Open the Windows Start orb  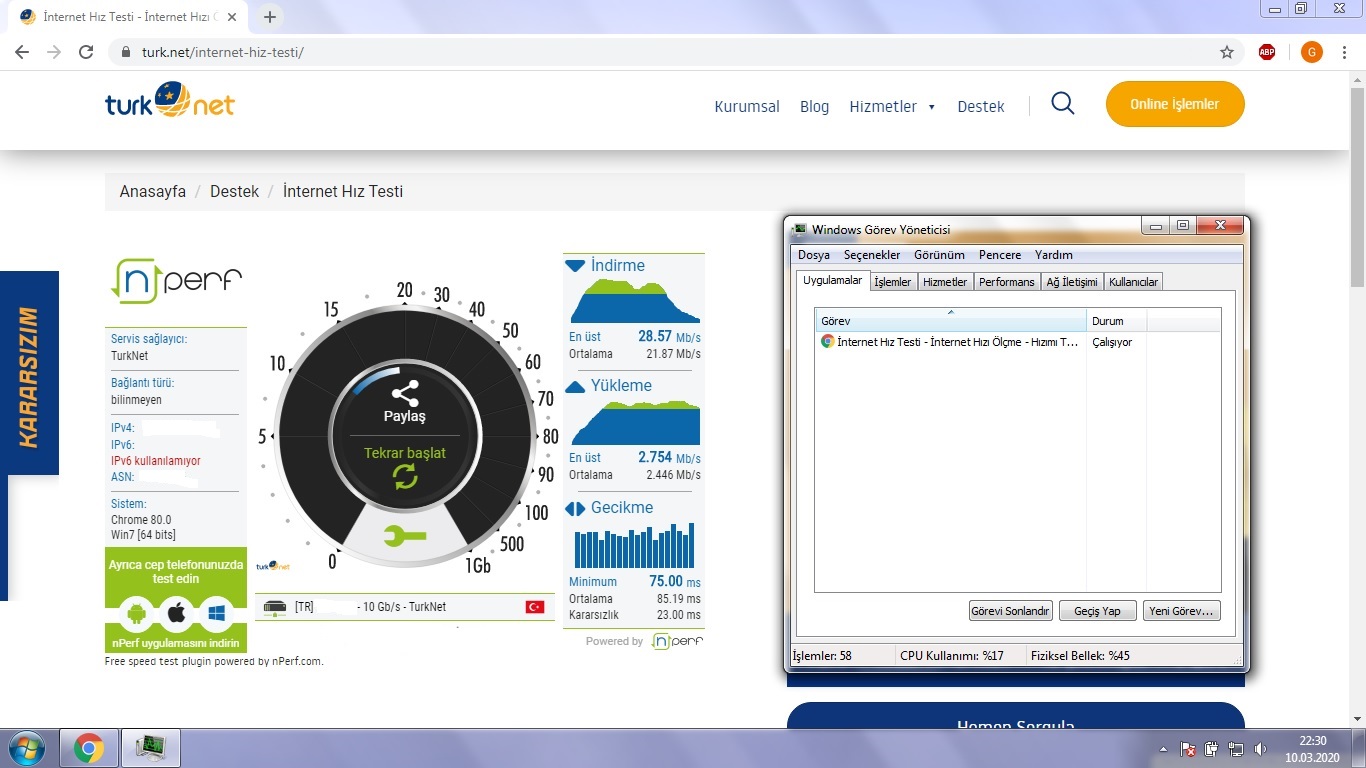[25, 748]
